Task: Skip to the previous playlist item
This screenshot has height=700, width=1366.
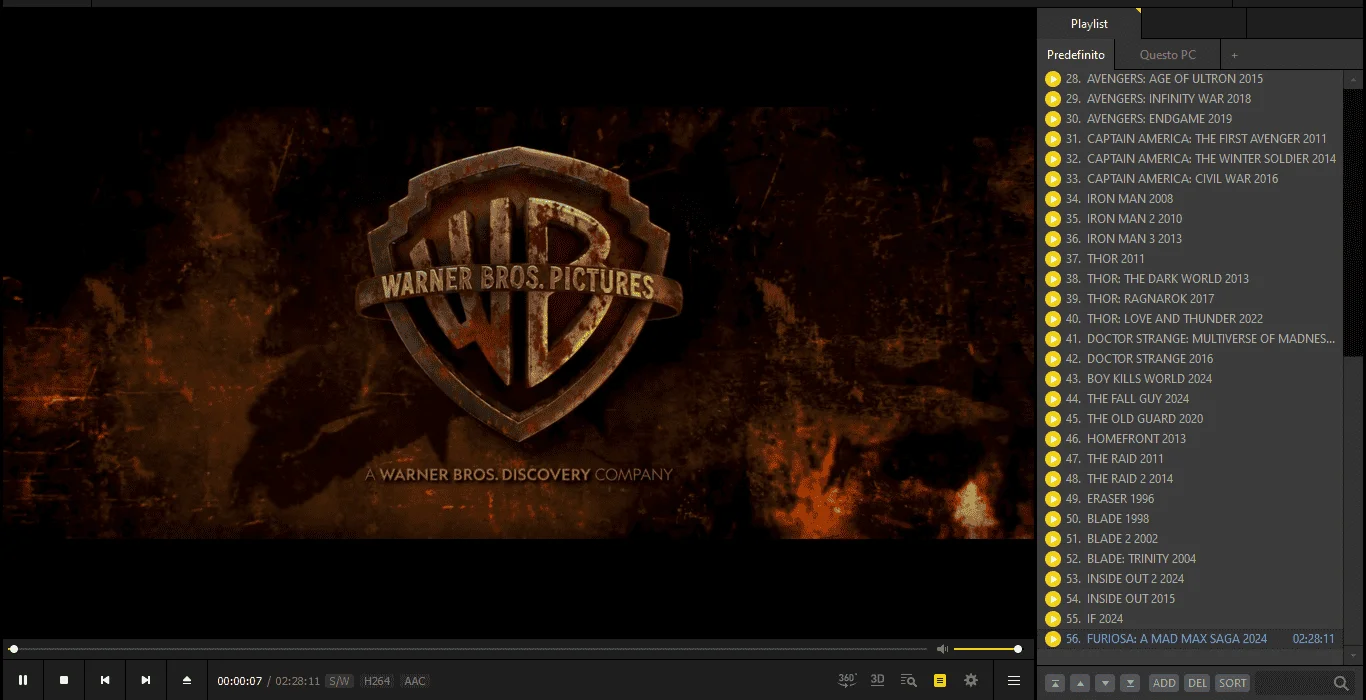Action: pos(105,680)
